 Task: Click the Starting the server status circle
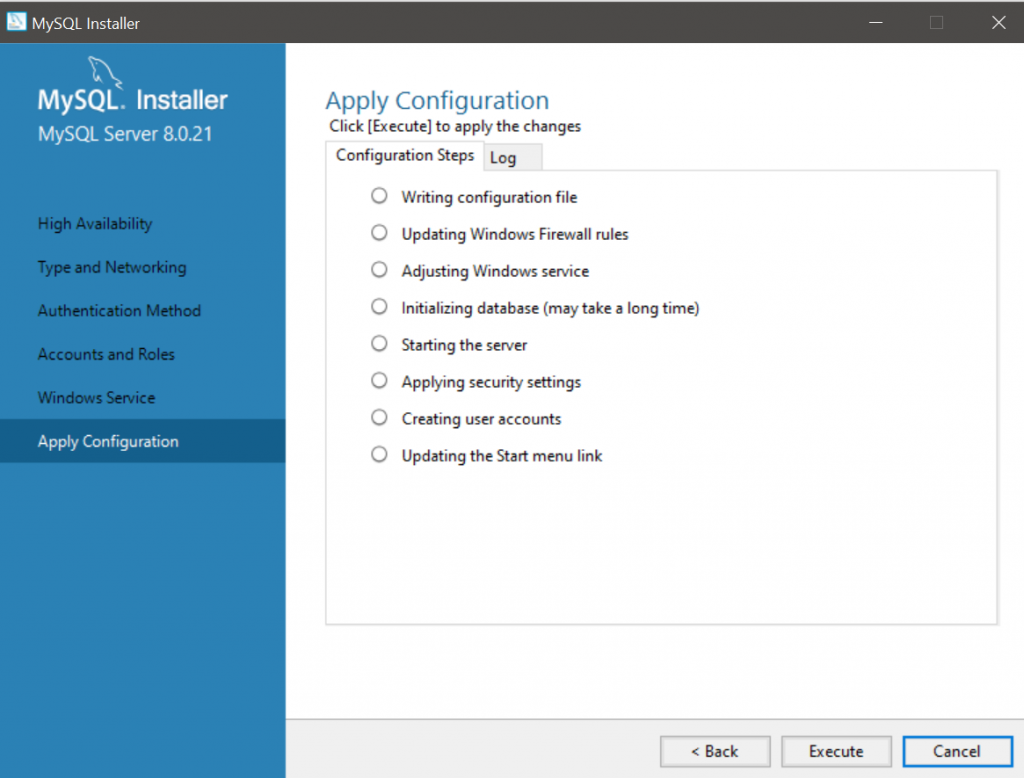click(379, 344)
